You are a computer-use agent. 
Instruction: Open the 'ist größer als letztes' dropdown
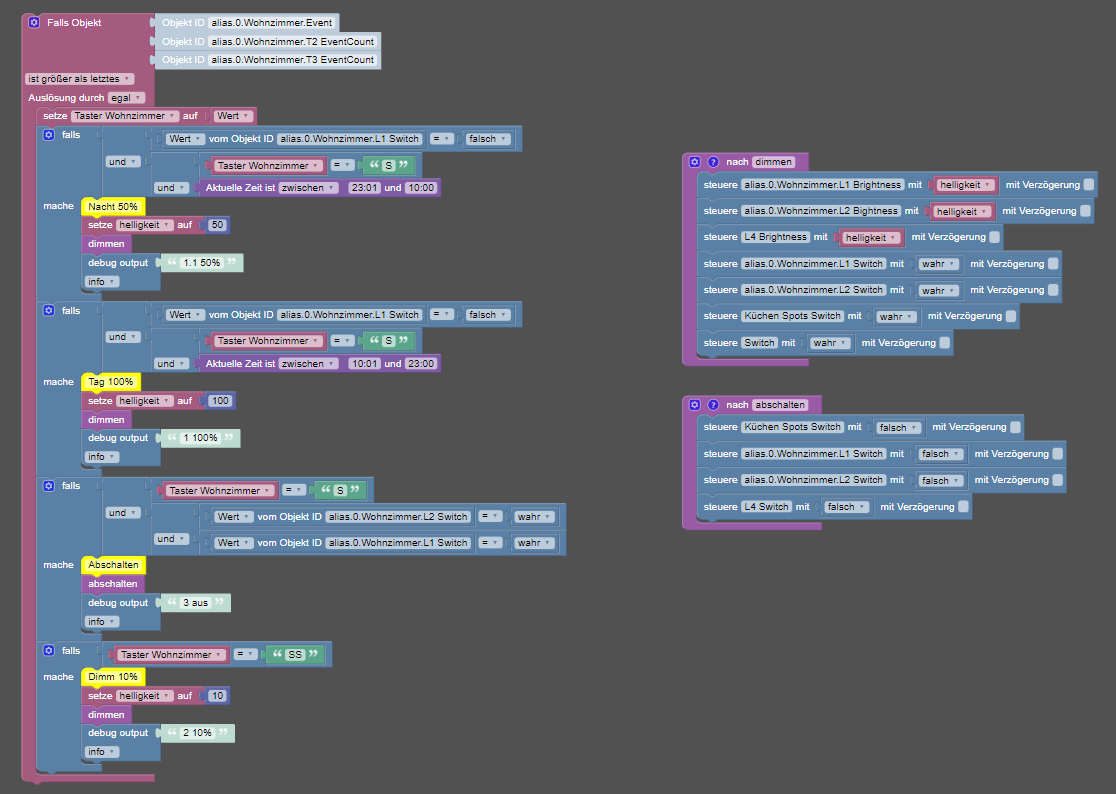click(x=79, y=79)
